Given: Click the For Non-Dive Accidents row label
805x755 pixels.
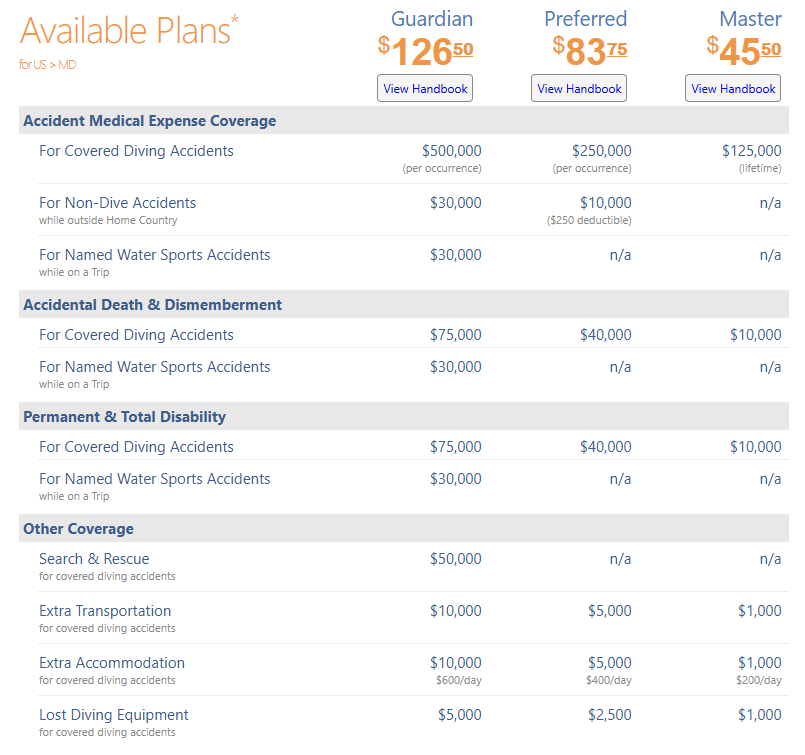Looking at the screenshot, I should 118,203.
